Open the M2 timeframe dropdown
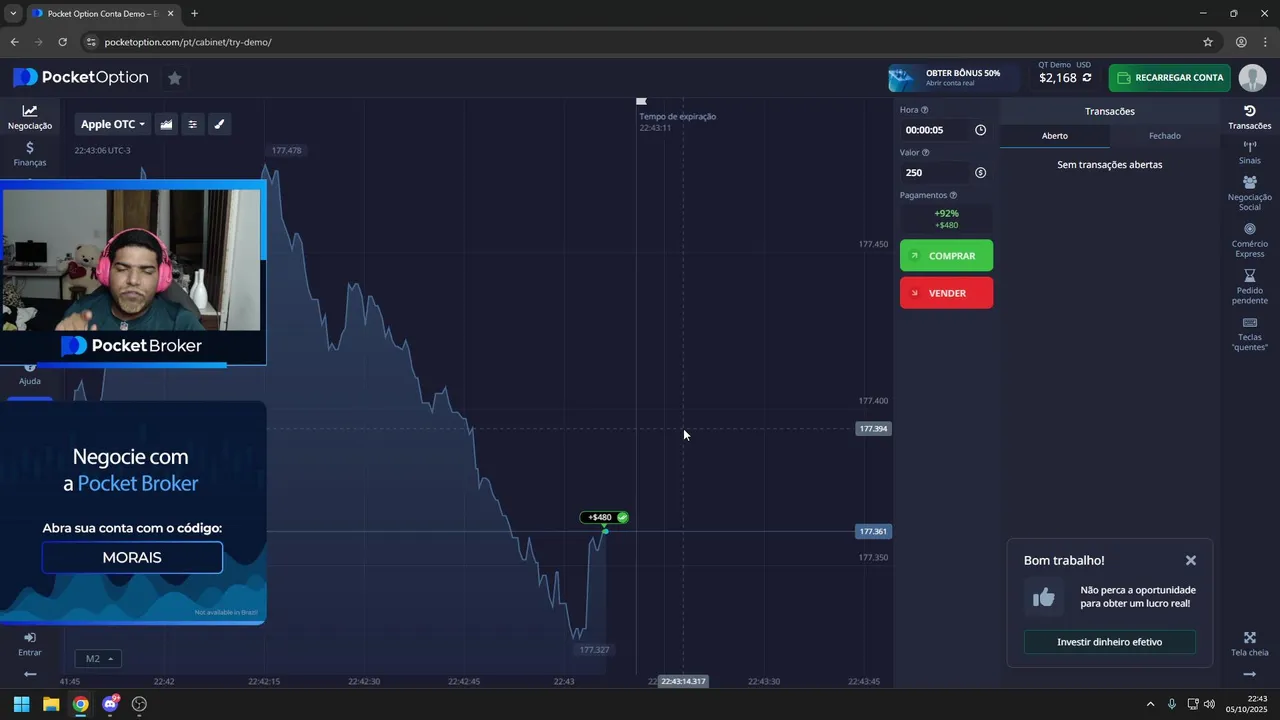 (x=98, y=658)
